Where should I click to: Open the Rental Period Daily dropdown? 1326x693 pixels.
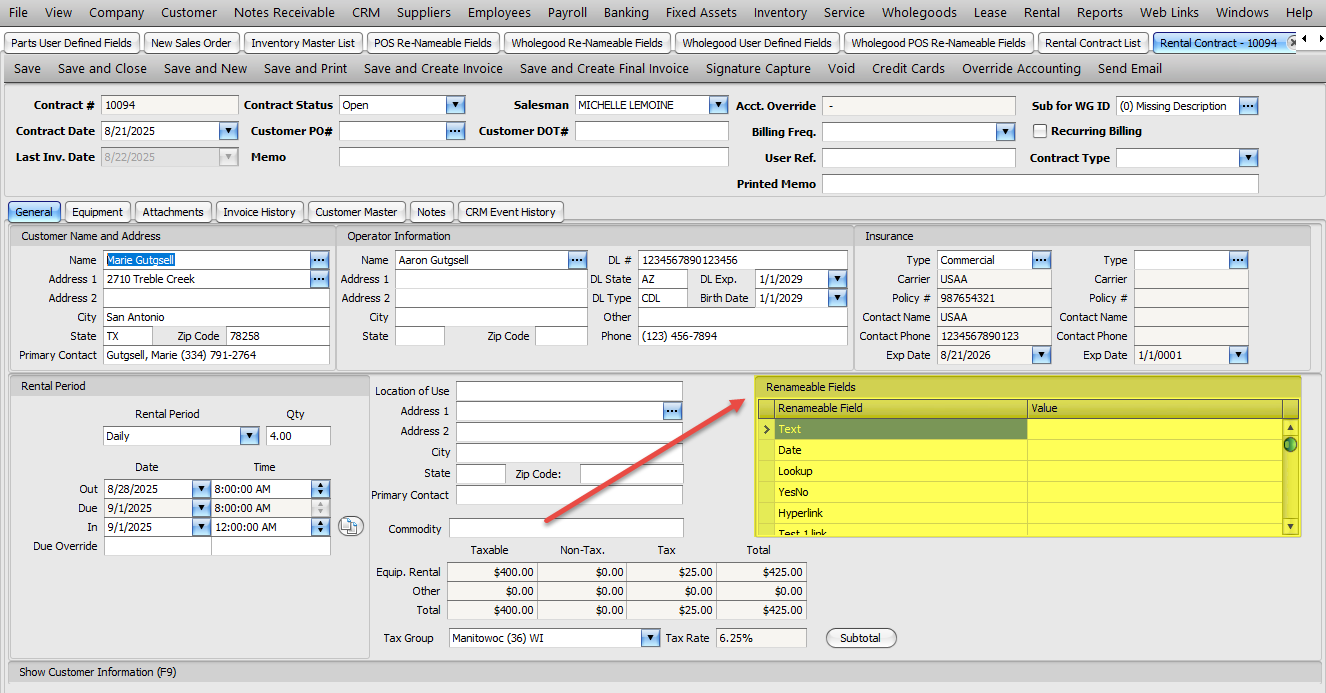(x=249, y=436)
